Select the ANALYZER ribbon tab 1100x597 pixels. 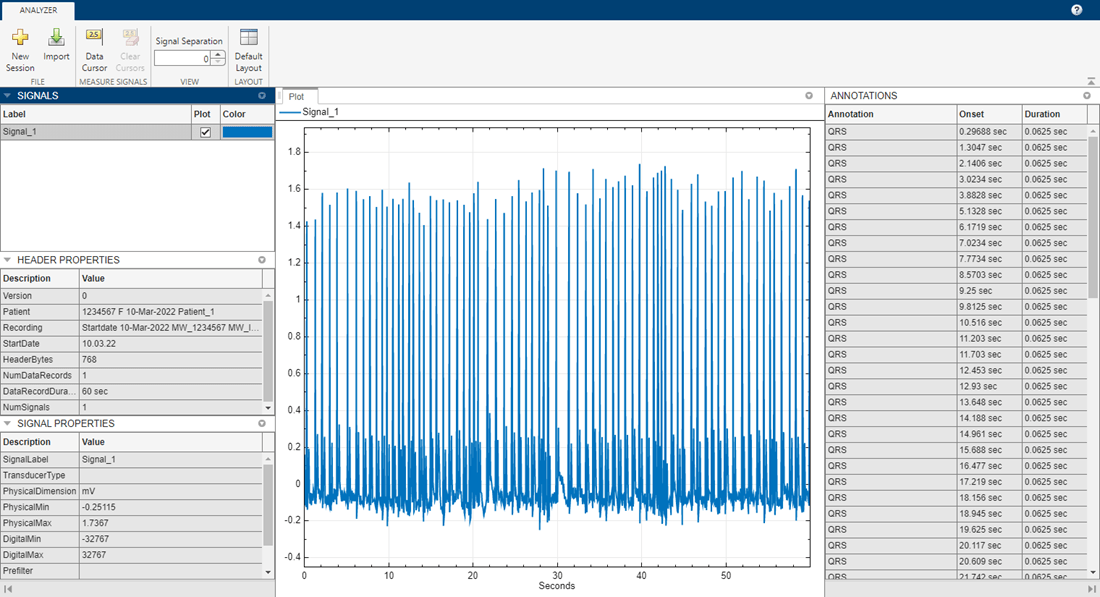(38, 10)
